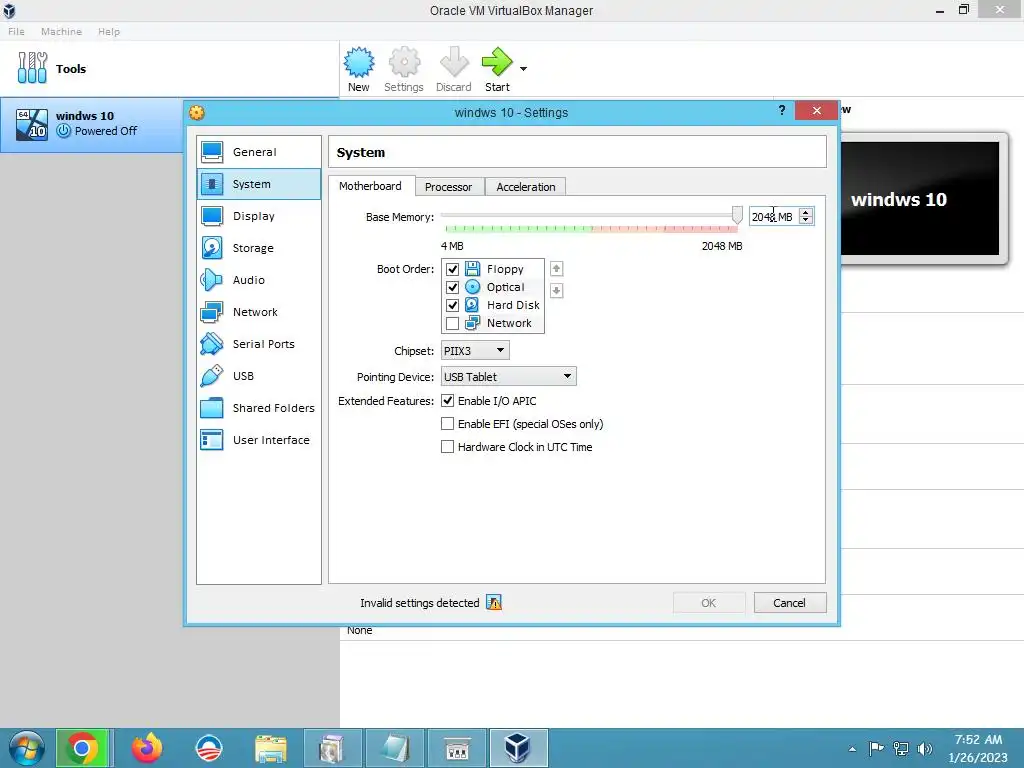Switch to the Processor tab
This screenshot has height=768, width=1024.
pos(449,187)
